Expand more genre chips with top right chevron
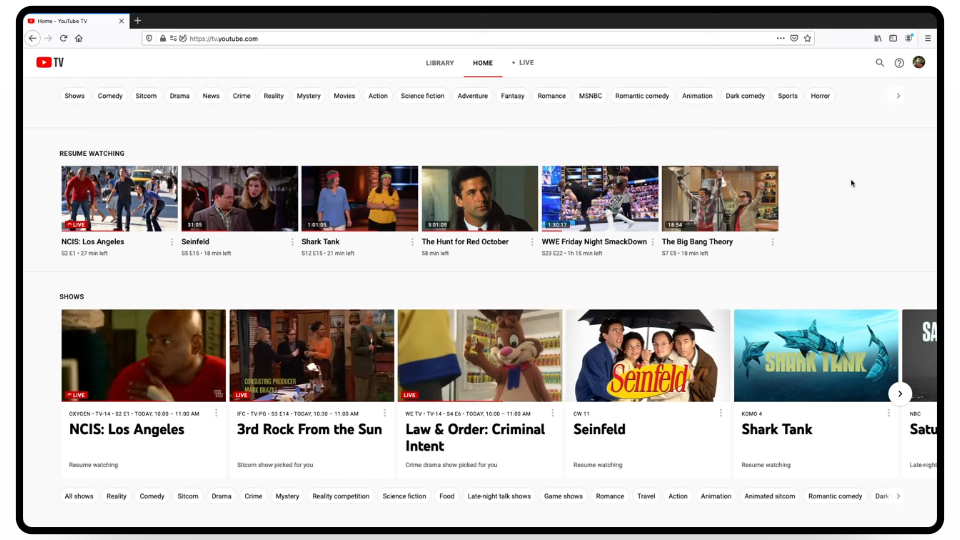This screenshot has height=540, width=960. [898, 96]
